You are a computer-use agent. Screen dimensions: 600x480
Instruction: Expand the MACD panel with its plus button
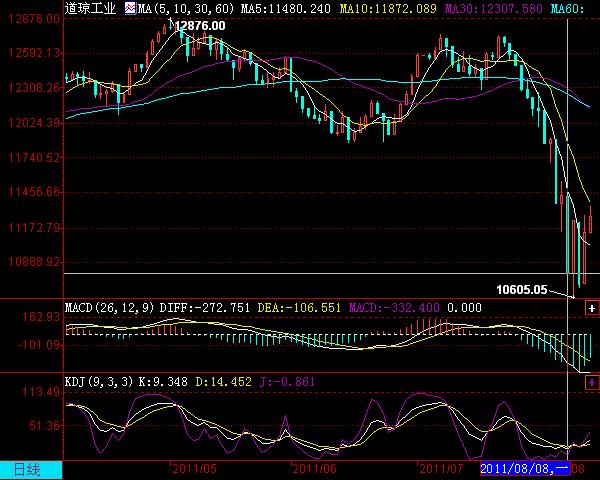pyautogui.click(x=592, y=308)
